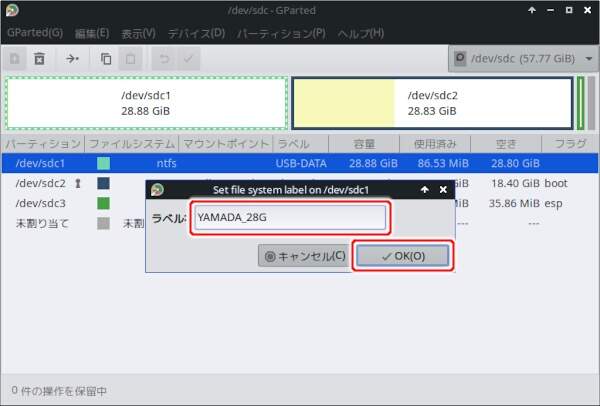This screenshot has height=406, width=600.
Task: Click the roll-up arrow in the label dialog title bar
Action: (424, 189)
